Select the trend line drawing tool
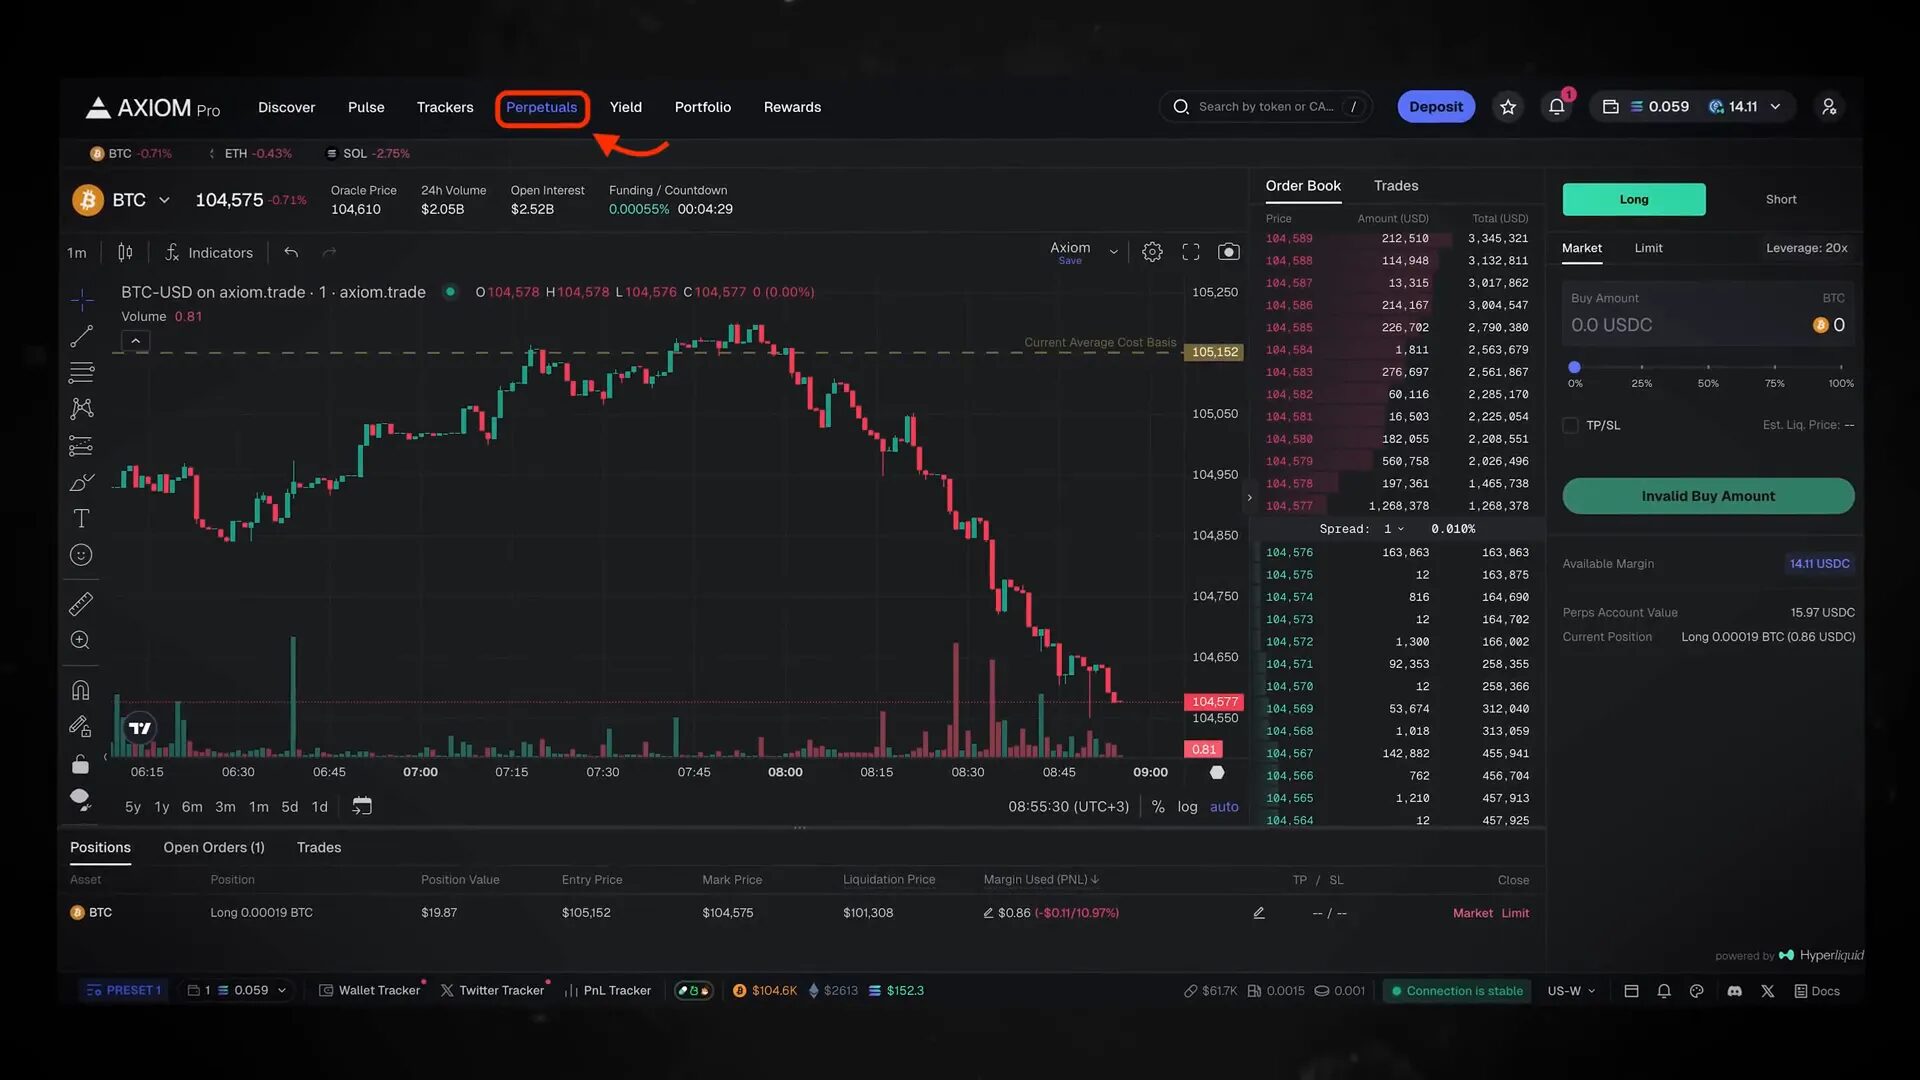Image resolution: width=1920 pixels, height=1080 pixels. (80, 337)
